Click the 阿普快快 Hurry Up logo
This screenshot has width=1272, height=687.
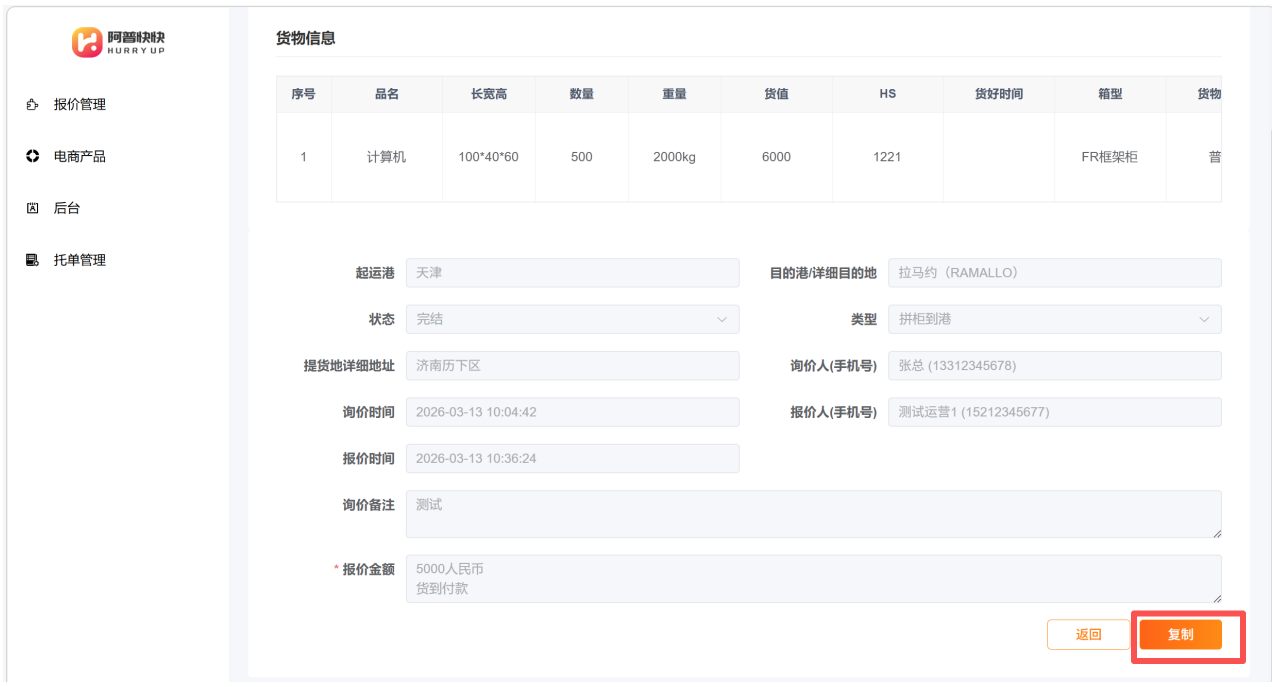pyautogui.click(x=118, y=41)
